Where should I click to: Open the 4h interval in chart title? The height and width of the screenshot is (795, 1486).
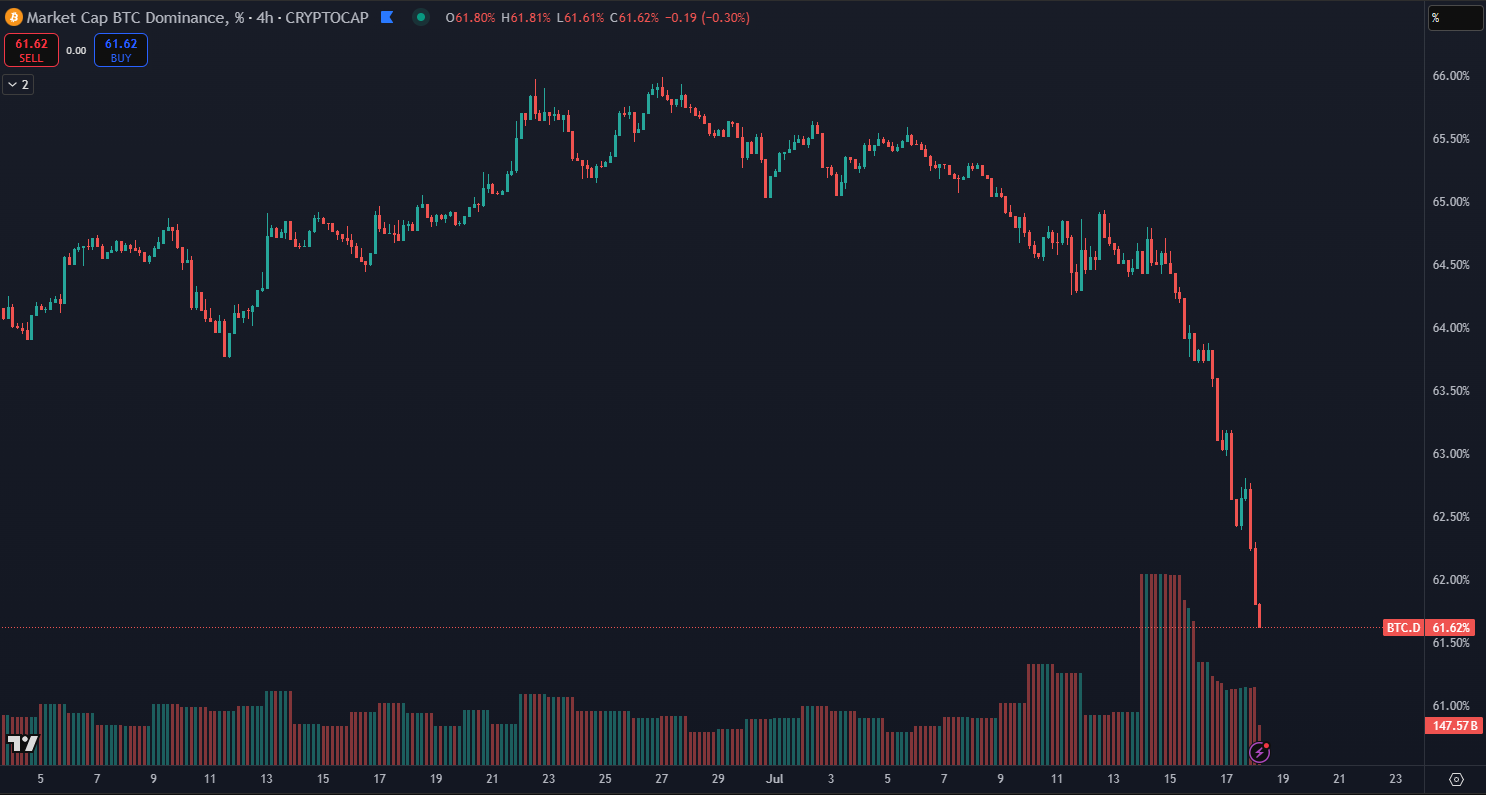[263, 17]
